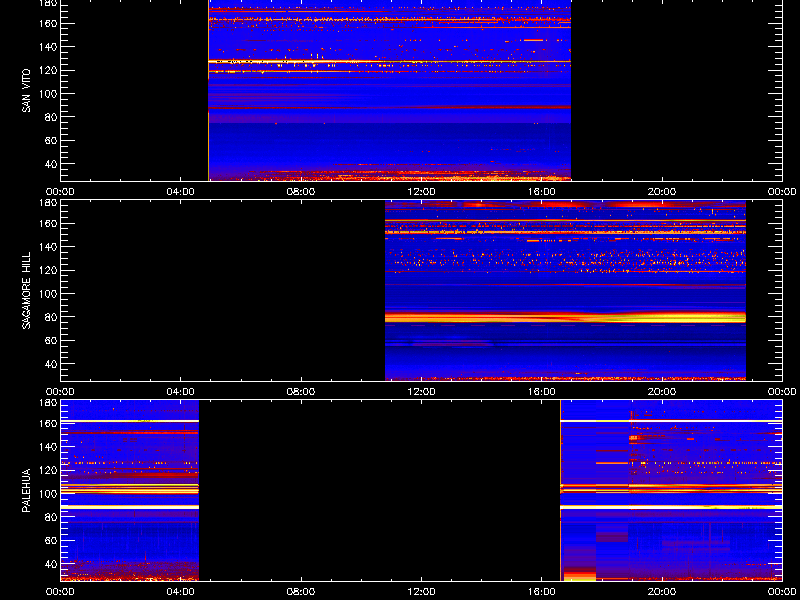The height and width of the screenshot is (600, 800).
Task: Click the 04:00 label under Sagamore Hill plot
Action: 181,392
